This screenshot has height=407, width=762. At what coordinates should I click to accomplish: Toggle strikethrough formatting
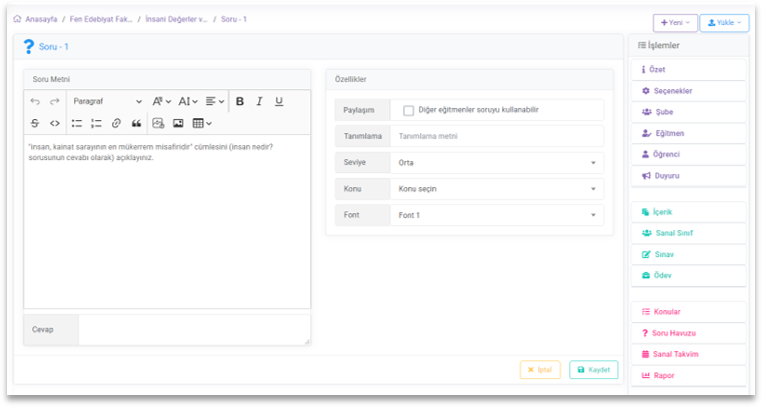(36, 123)
